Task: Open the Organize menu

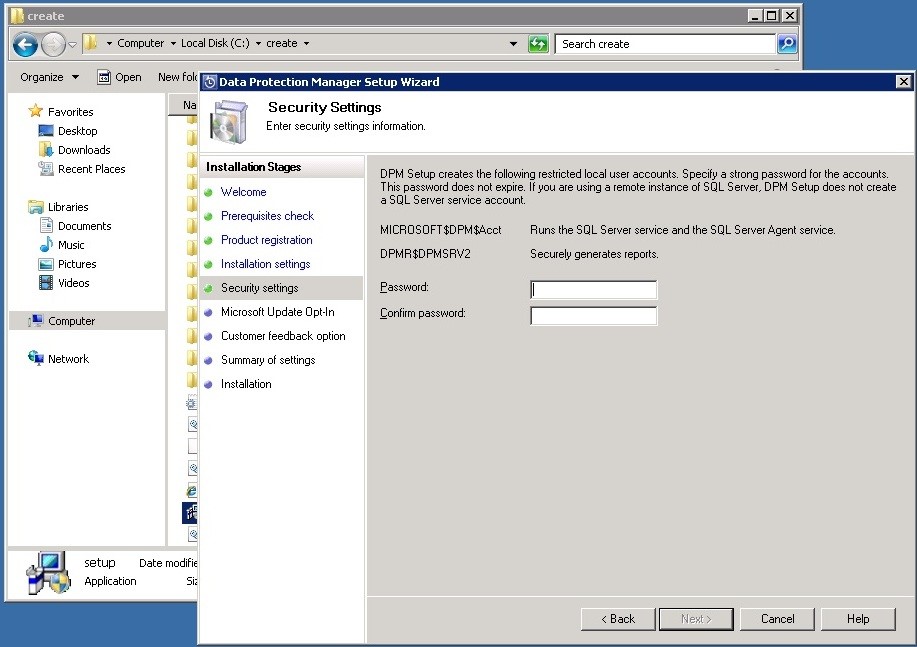Action: pyautogui.click(x=49, y=77)
